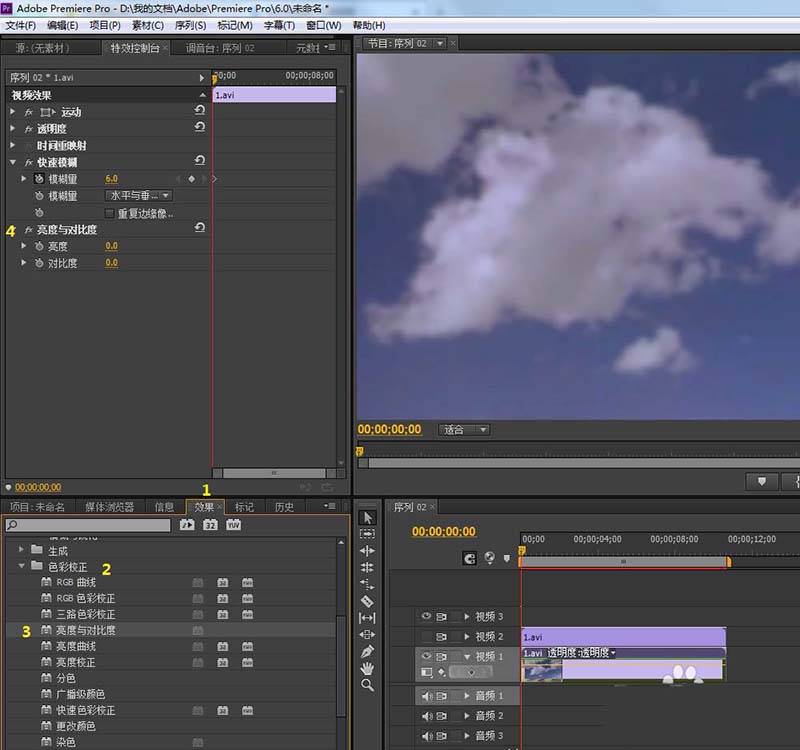Select the Pen tool
800x750 pixels.
click(x=367, y=652)
